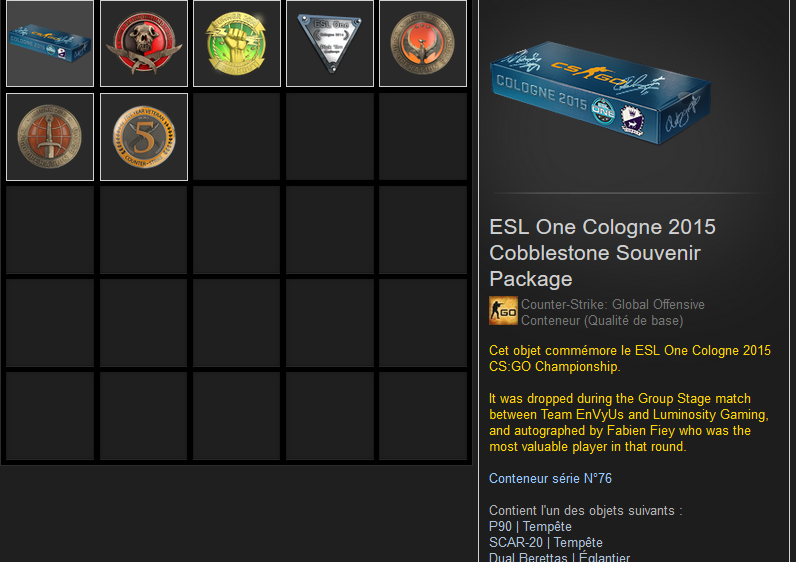Select the red skull Operation Bloodhound coin
This screenshot has width=796, height=562.
pyautogui.click(x=144, y=44)
